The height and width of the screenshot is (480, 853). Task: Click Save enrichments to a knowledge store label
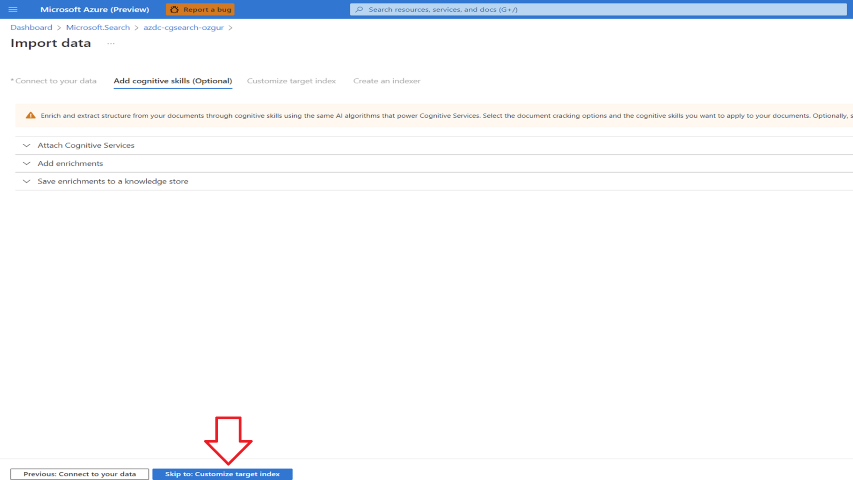[113, 181]
